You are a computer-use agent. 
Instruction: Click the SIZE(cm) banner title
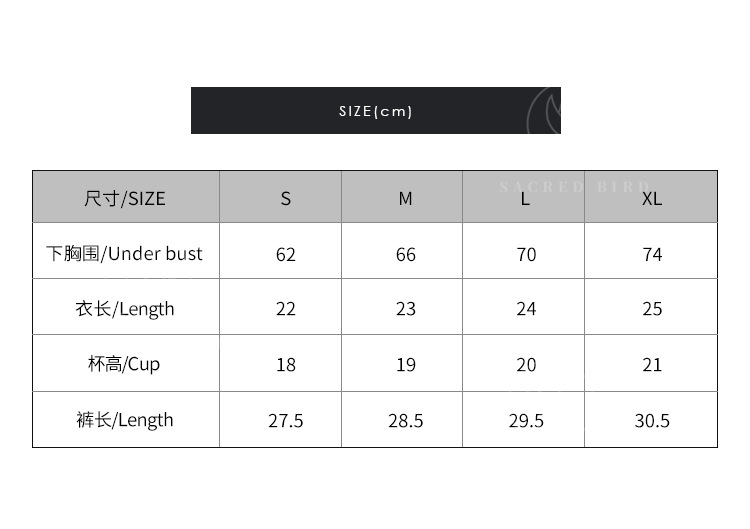[x=375, y=111]
